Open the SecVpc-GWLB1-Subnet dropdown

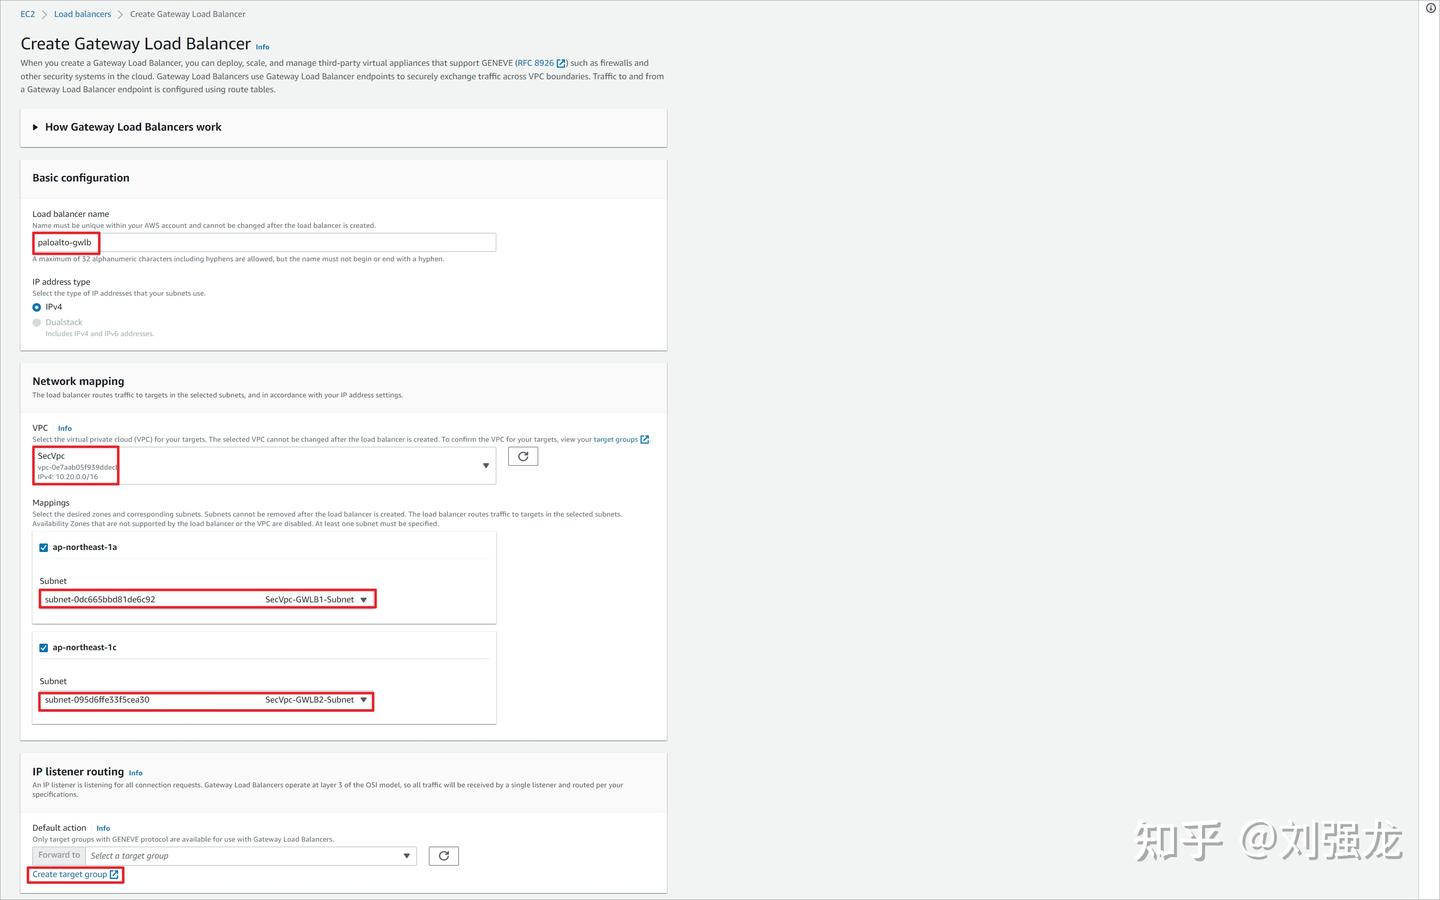[364, 599]
